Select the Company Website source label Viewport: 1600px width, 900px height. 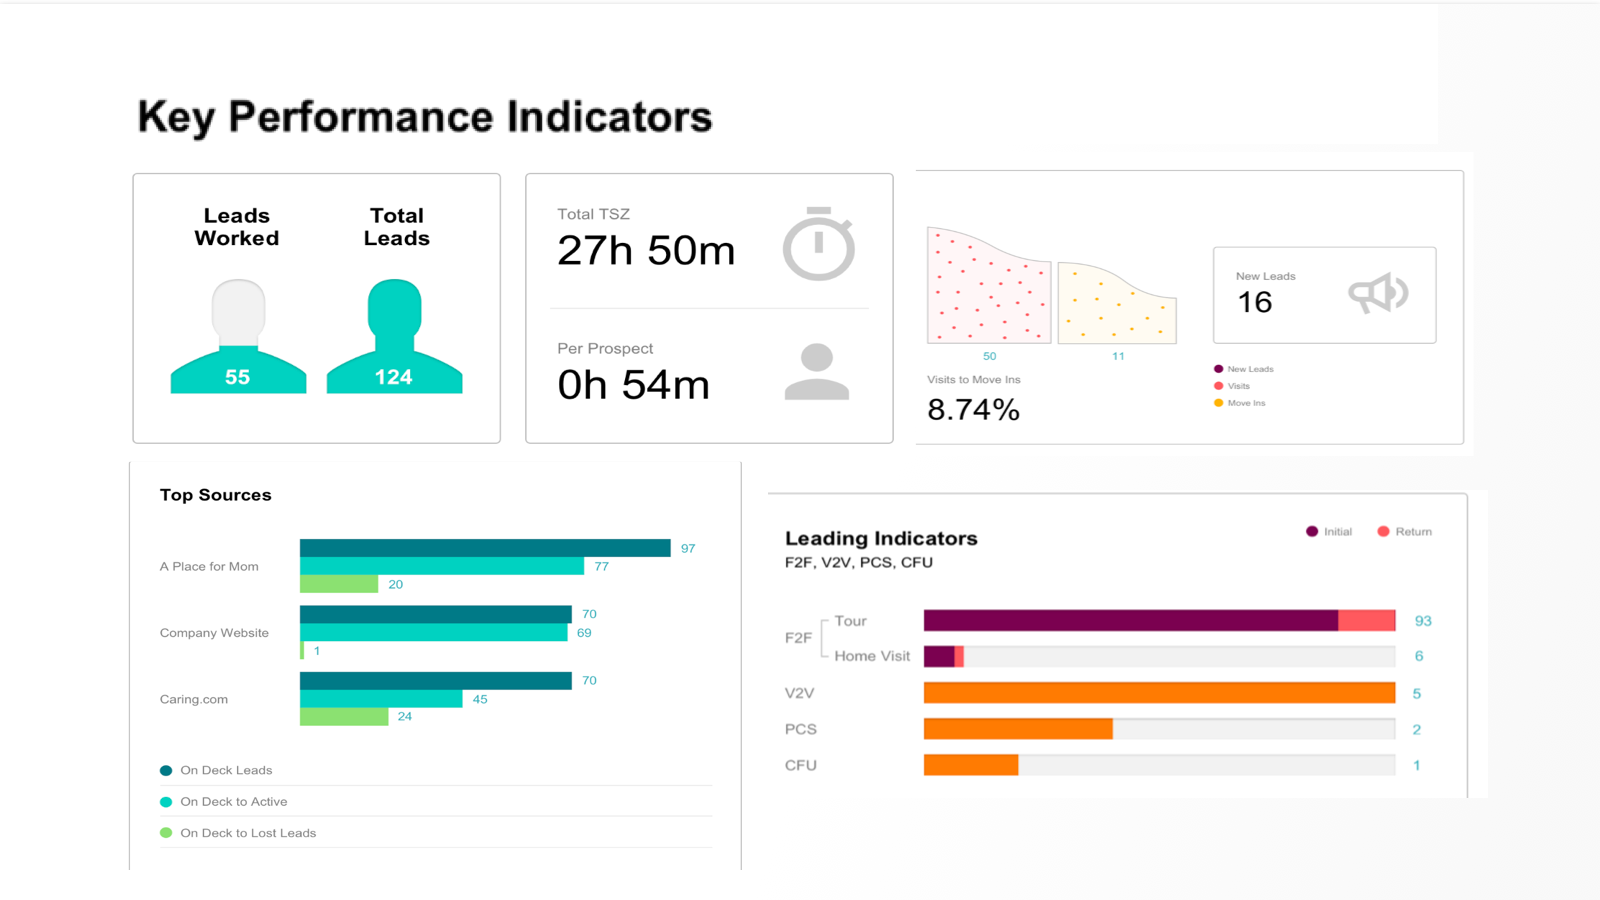pyautogui.click(x=214, y=633)
